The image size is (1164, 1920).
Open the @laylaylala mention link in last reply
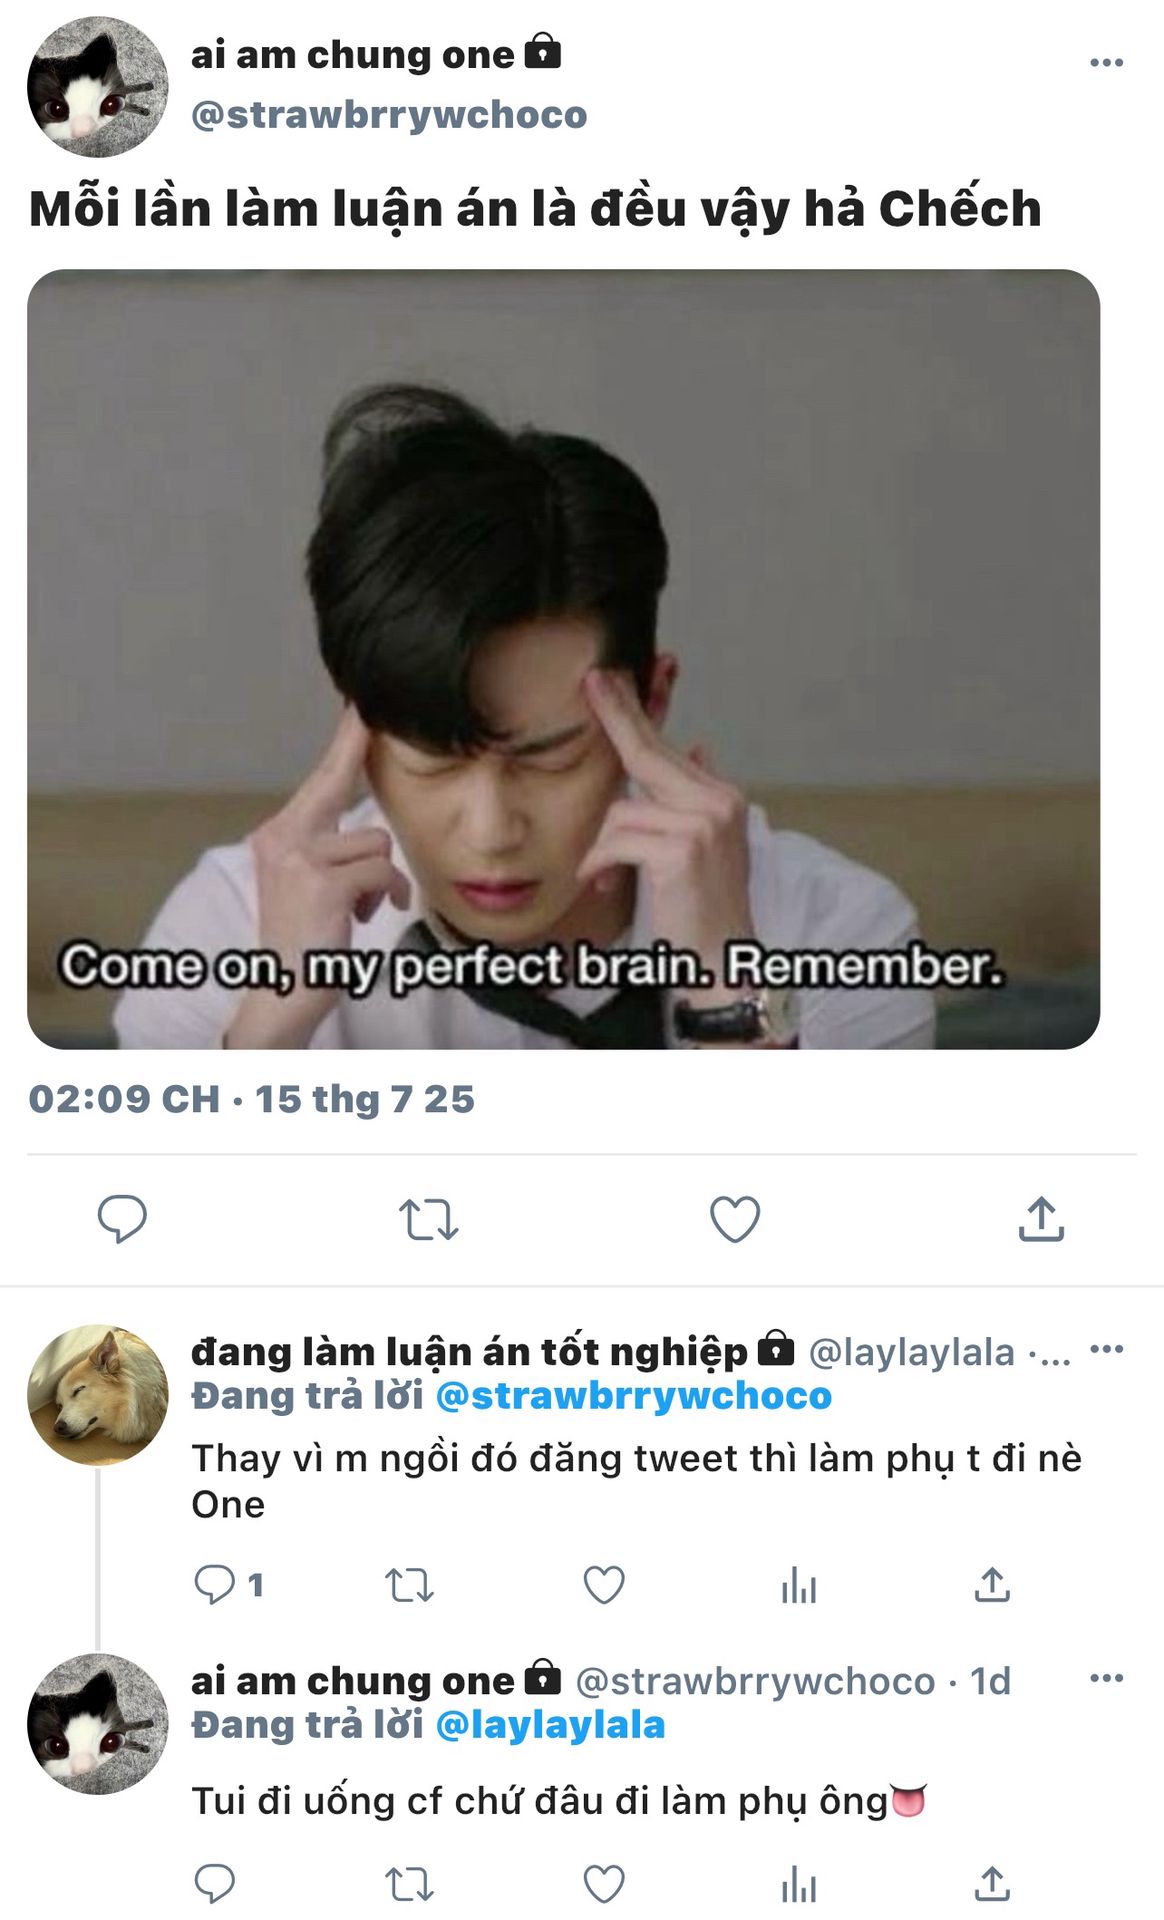tap(551, 1725)
